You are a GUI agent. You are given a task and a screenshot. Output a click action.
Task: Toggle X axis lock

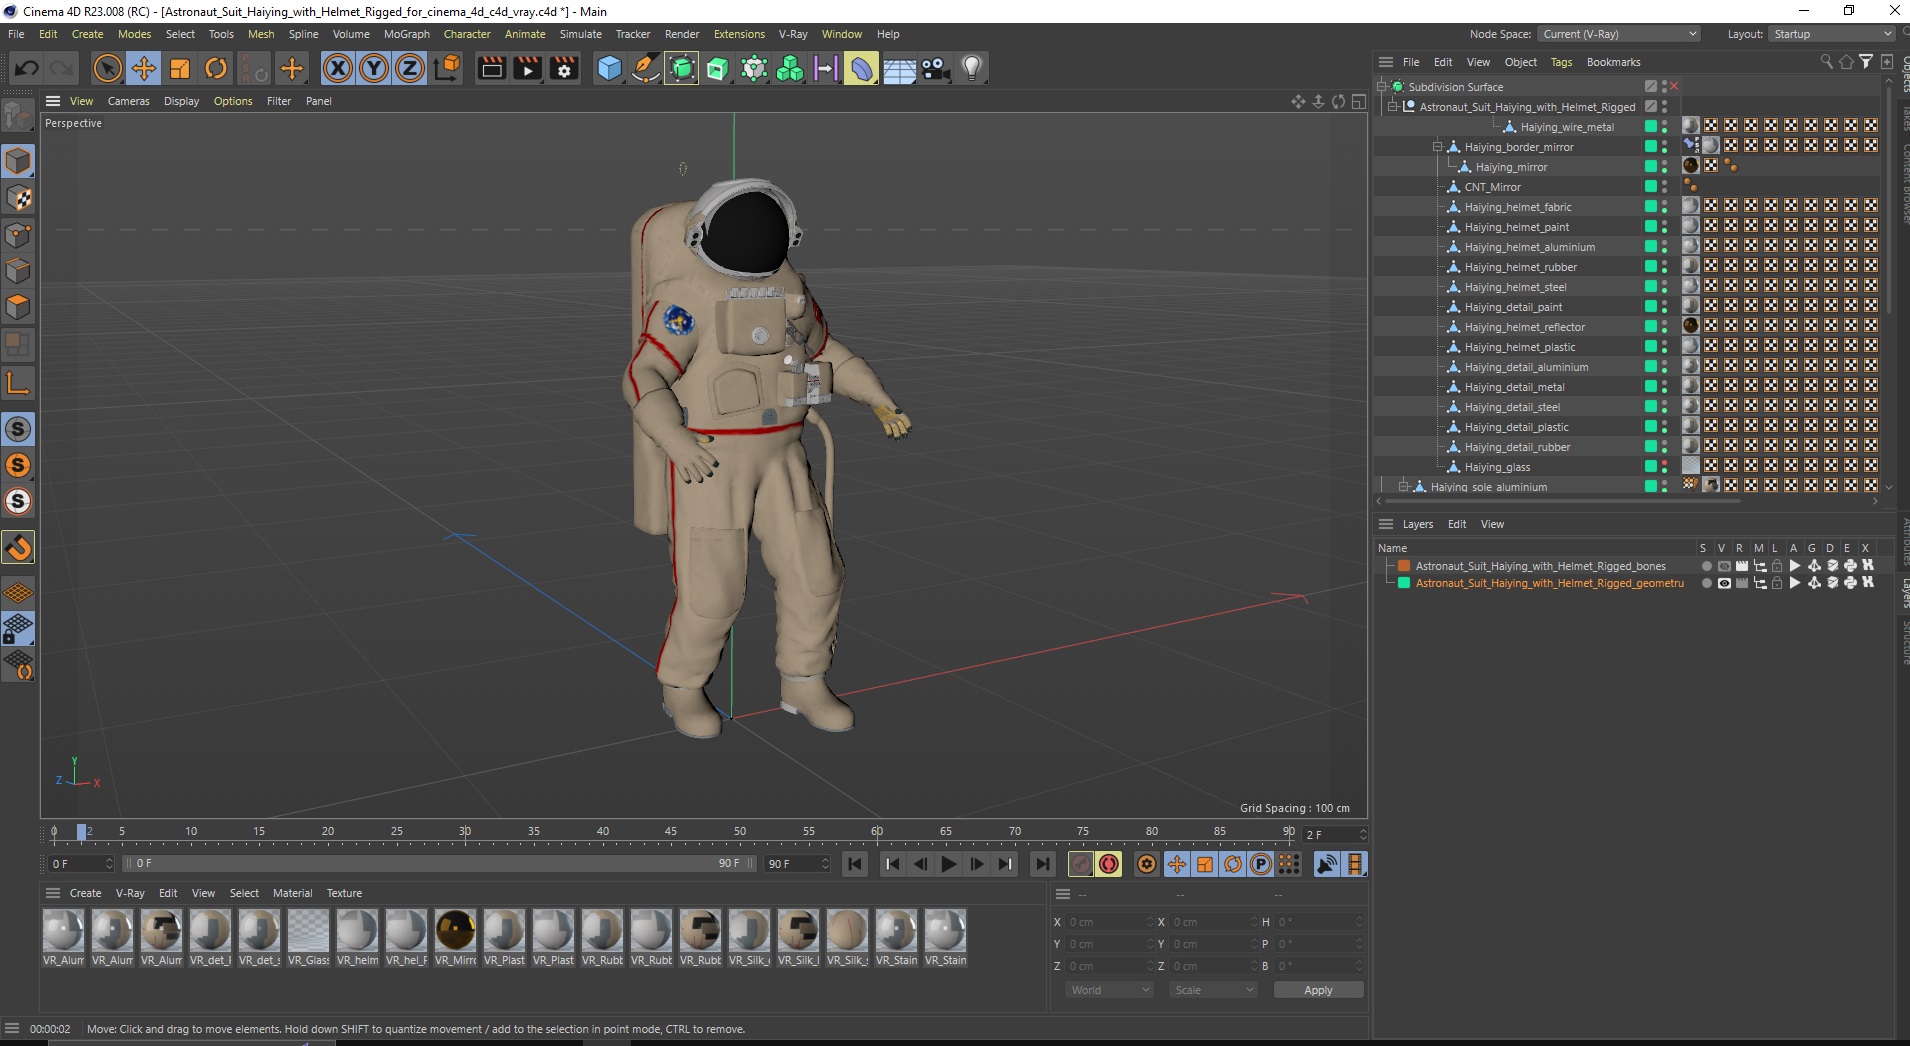(x=338, y=68)
